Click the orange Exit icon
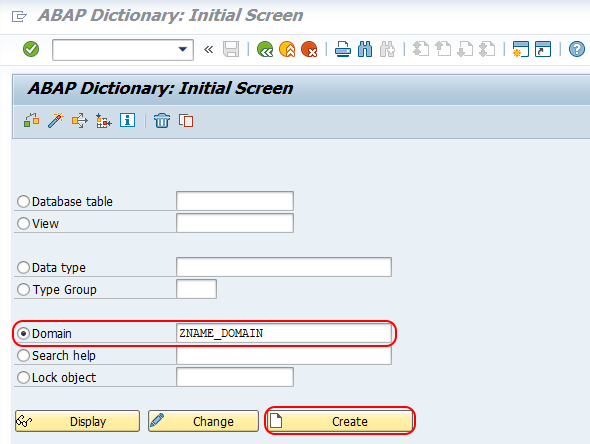590x444 pixels. pyautogui.click(x=287, y=49)
